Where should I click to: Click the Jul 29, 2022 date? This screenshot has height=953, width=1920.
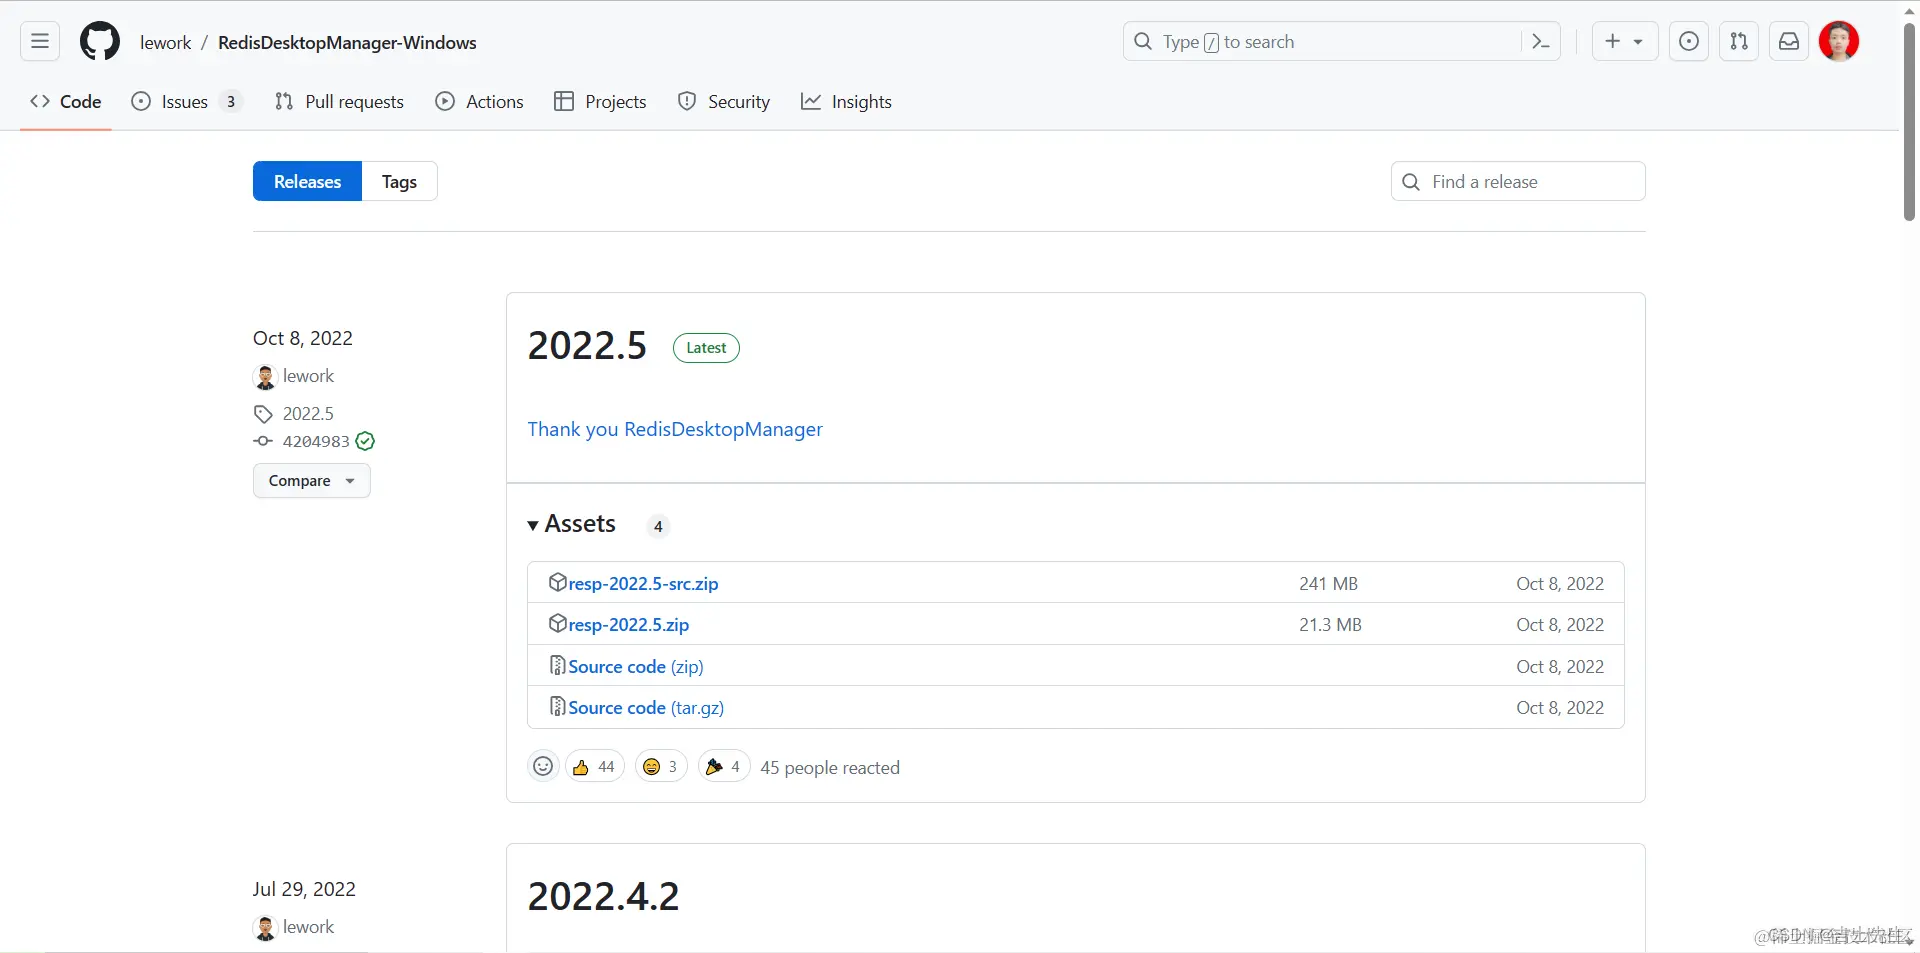click(x=304, y=890)
